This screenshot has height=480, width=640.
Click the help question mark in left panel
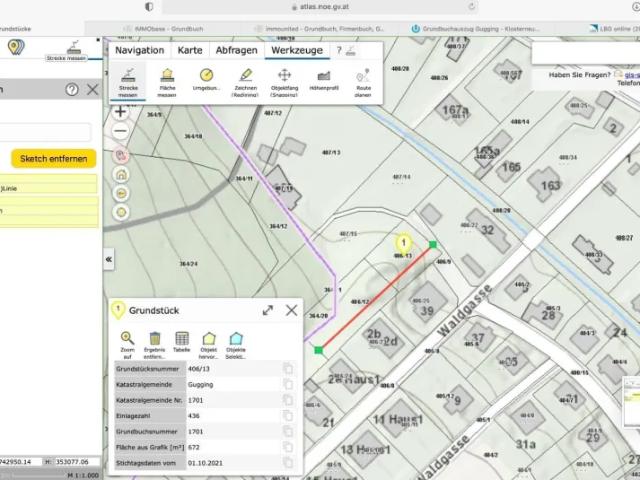point(72,89)
